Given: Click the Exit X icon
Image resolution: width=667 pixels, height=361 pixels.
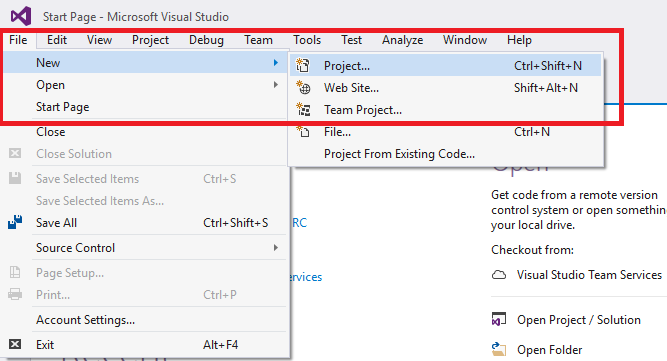Looking at the screenshot, I should 15,344.
